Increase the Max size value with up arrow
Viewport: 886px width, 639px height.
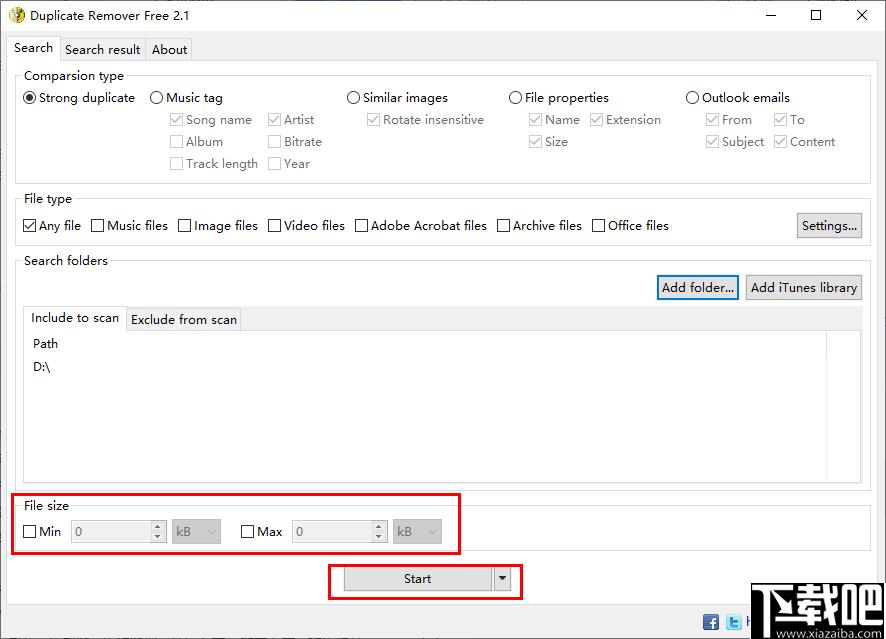click(x=379, y=527)
